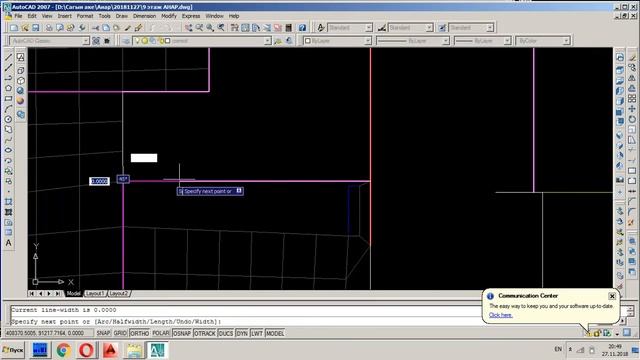Screen dimensions: 640x360
Task: Select the Line tool in Draw toolbar
Action: coord(8,57)
